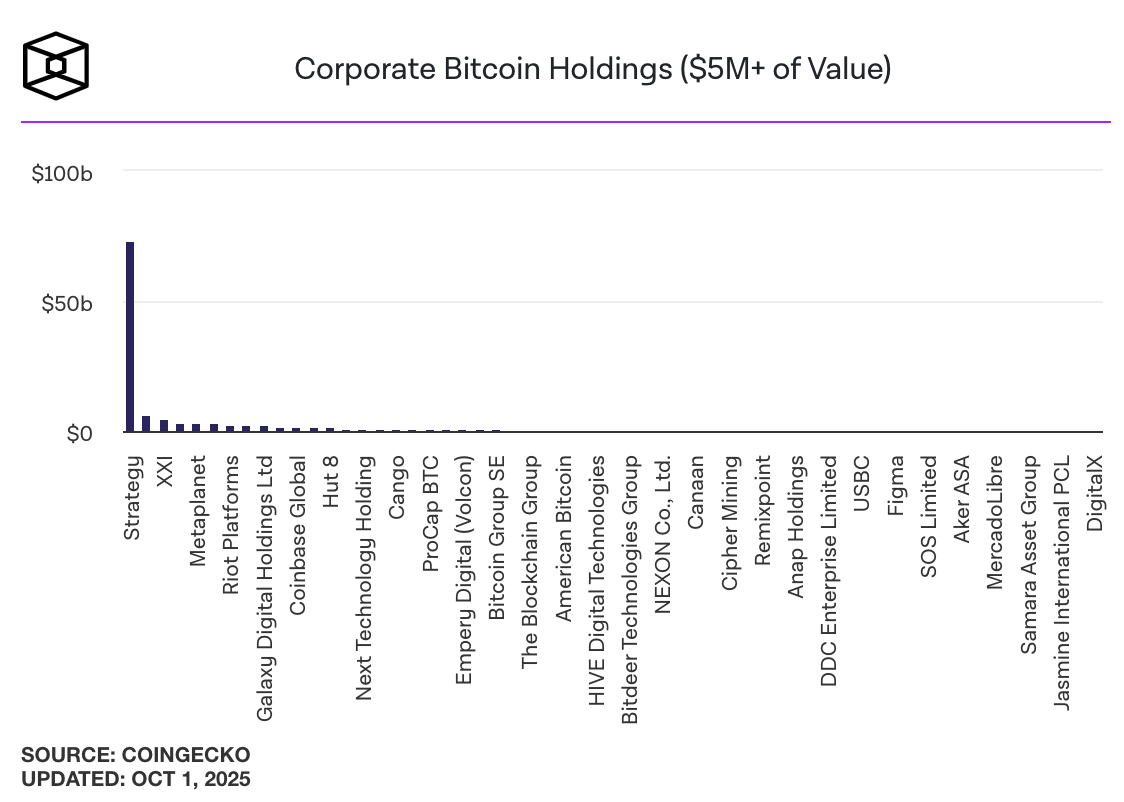
Task: Click the Metaplanet axis label
Action: [x=198, y=511]
